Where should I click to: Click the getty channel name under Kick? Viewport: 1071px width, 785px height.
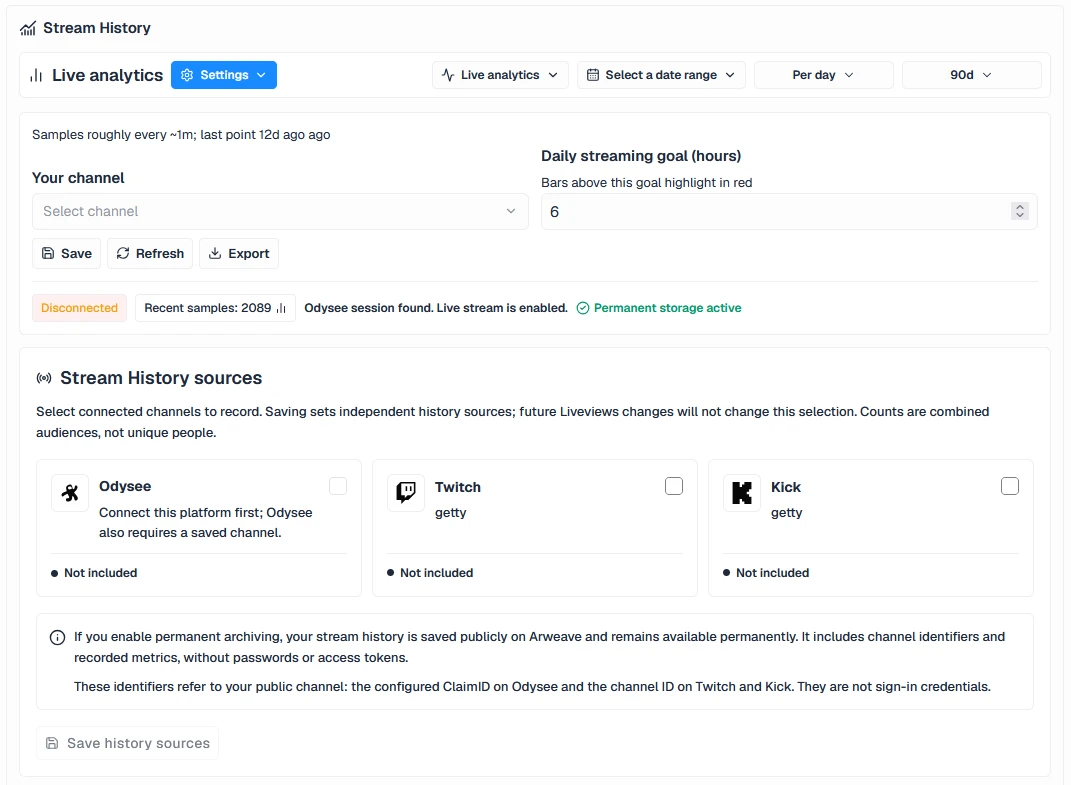point(787,513)
